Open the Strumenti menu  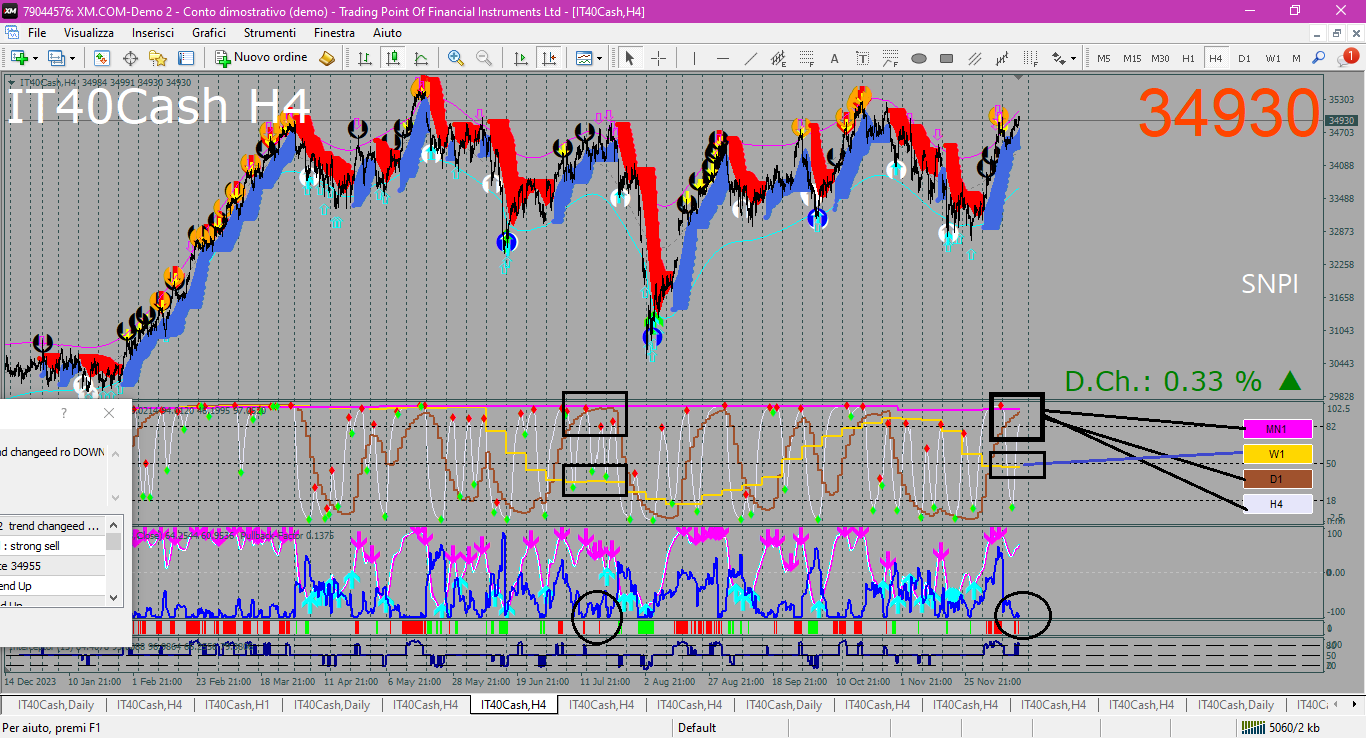pos(271,32)
